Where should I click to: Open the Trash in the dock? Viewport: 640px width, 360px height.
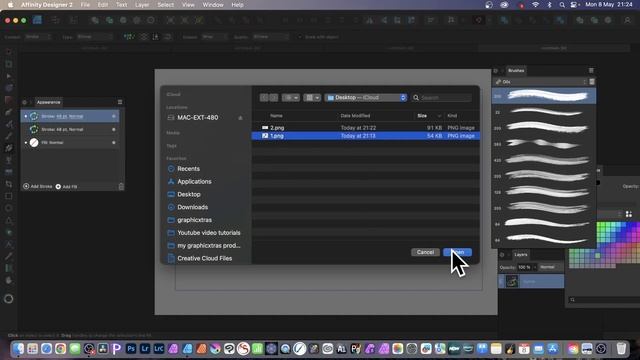click(621, 349)
